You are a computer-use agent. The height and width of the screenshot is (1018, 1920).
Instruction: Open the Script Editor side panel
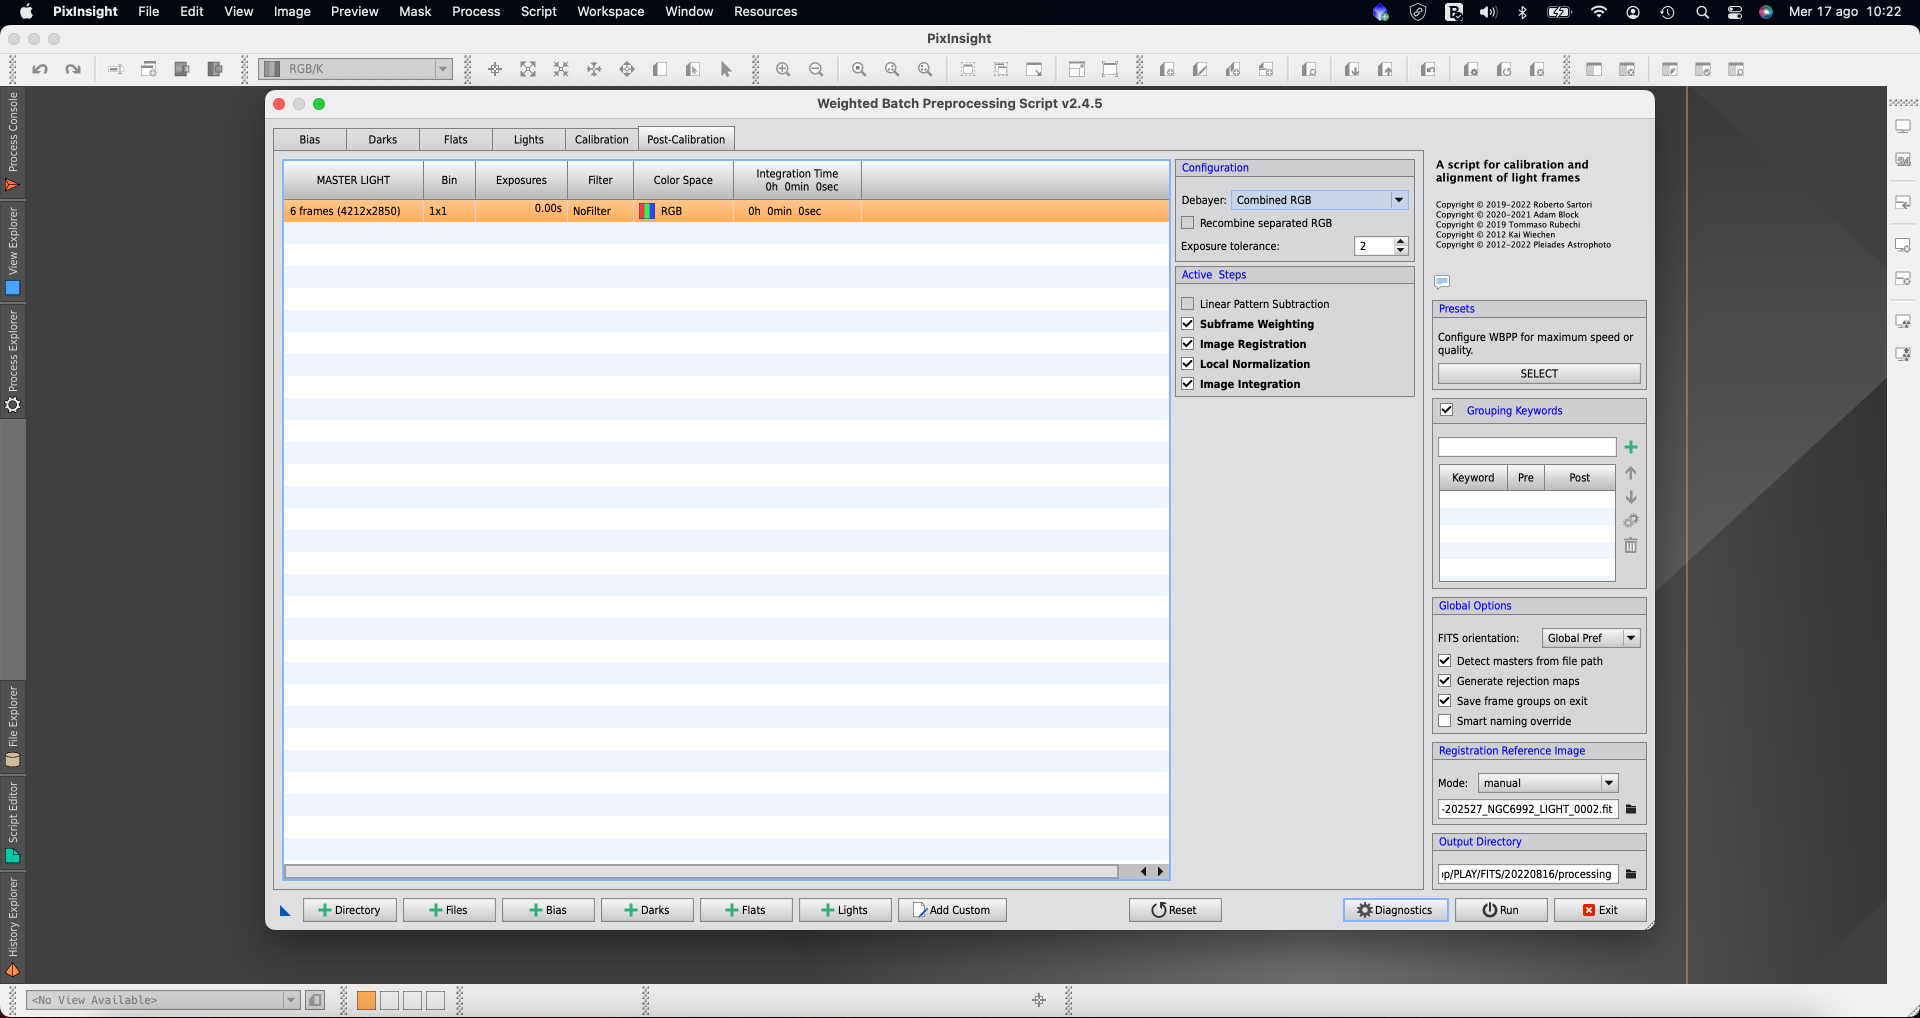(13, 822)
